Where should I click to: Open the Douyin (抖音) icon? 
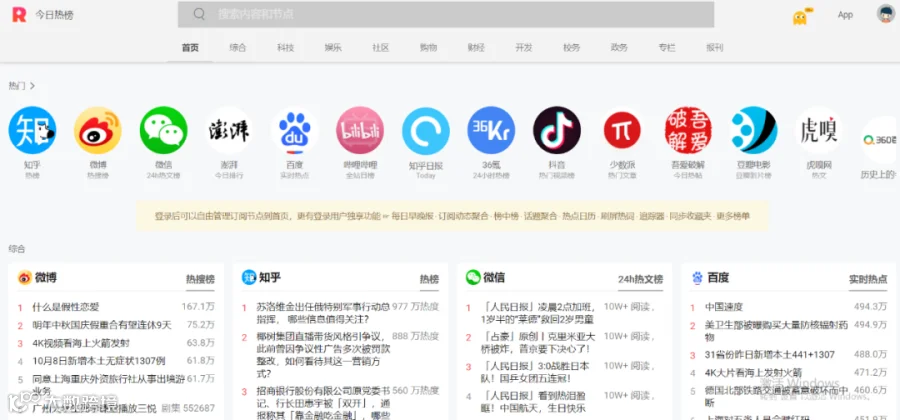(x=557, y=130)
